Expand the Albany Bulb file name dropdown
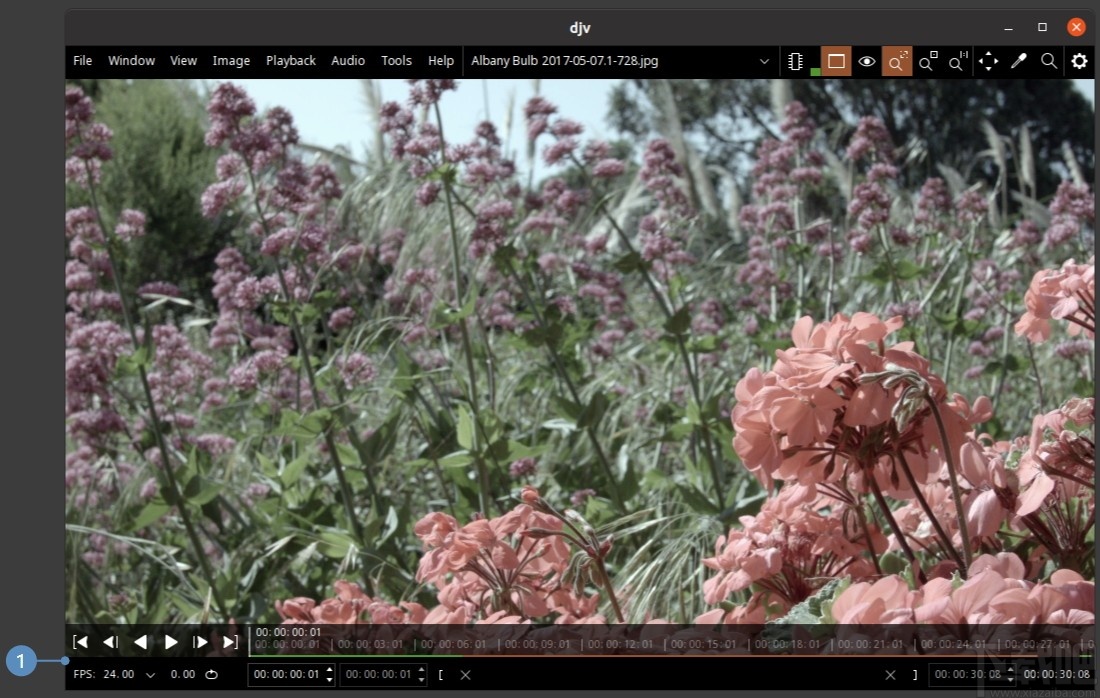This screenshot has width=1100, height=698. 764,62
